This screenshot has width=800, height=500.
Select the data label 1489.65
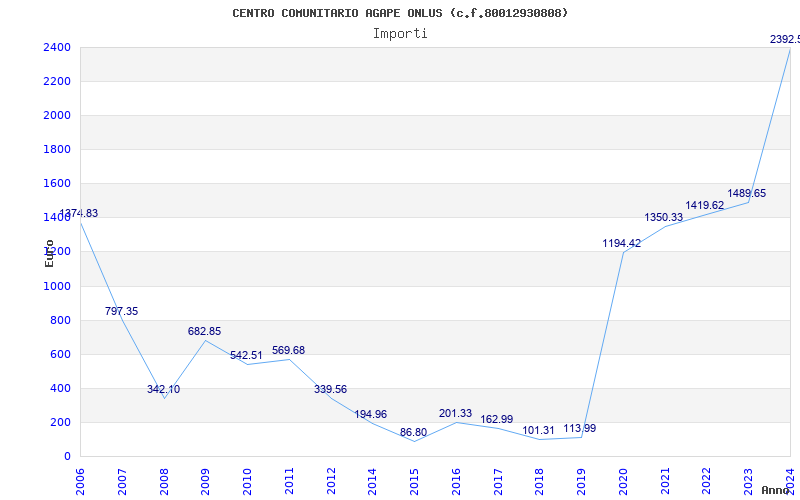pyautogui.click(x=747, y=193)
